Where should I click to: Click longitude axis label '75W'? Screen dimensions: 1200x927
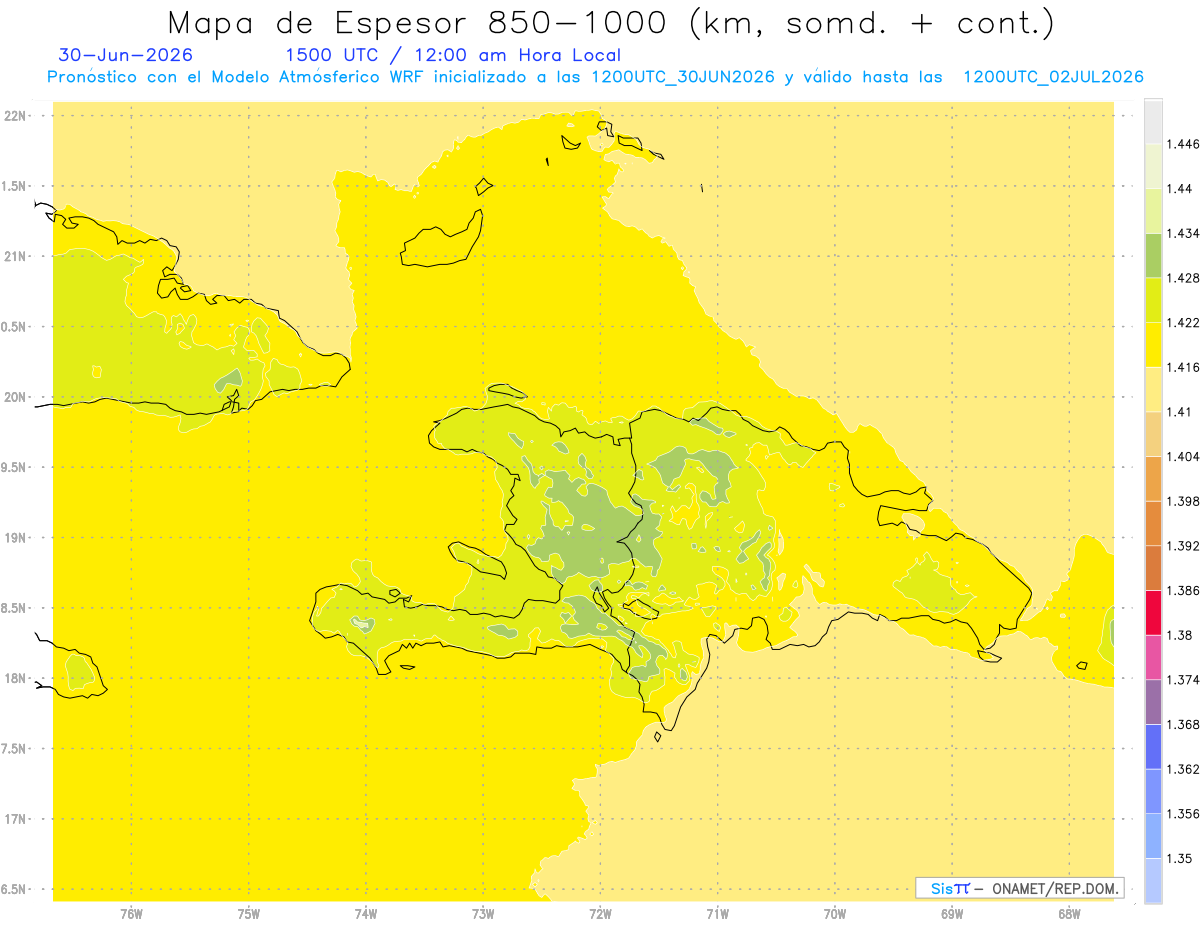click(249, 913)
